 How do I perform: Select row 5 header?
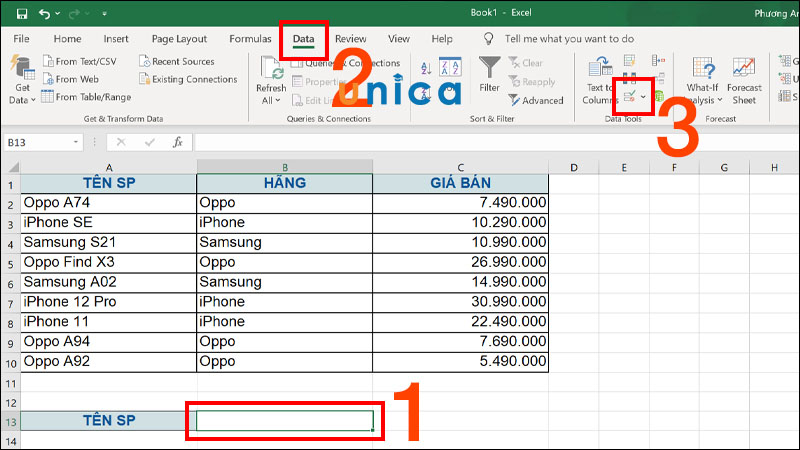(11, 264)
